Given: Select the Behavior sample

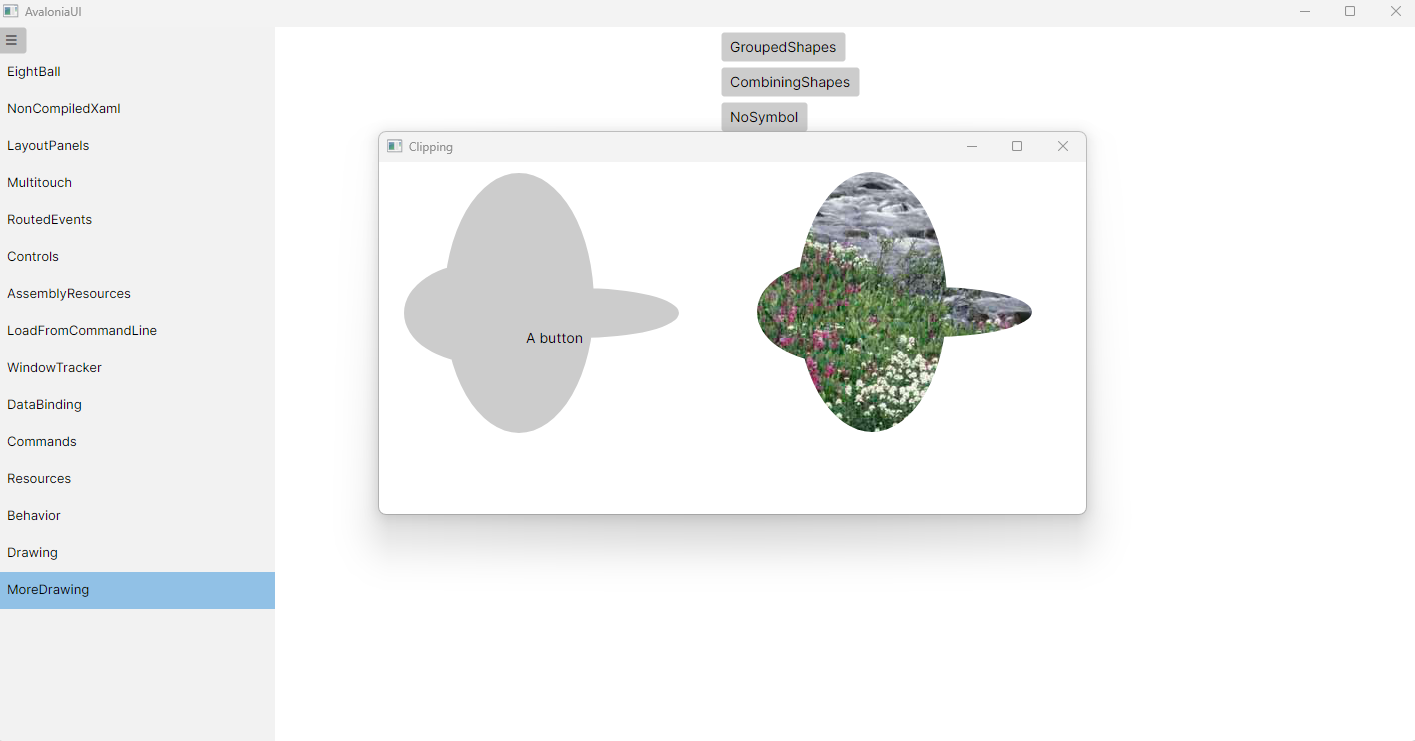Looking at the screenshot, I should (x=137, y=516).
